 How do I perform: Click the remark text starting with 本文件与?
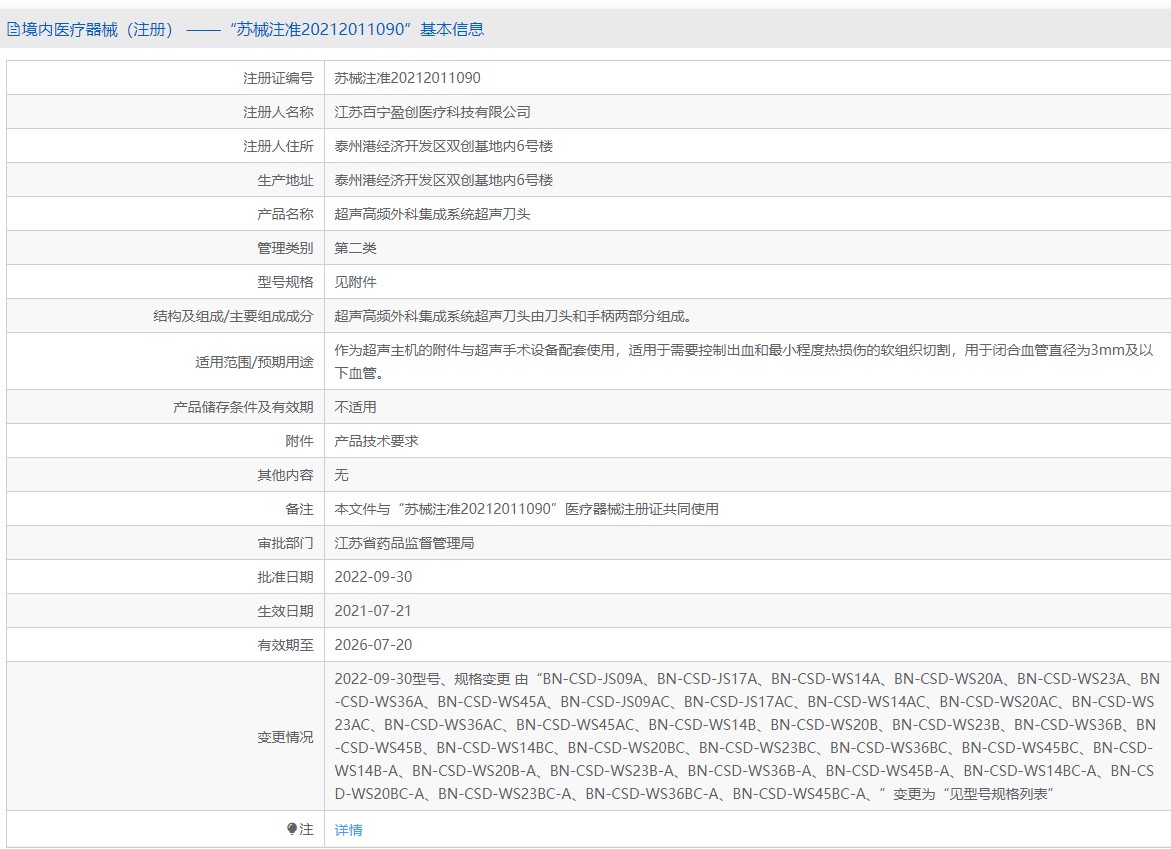tap(527, 509)
